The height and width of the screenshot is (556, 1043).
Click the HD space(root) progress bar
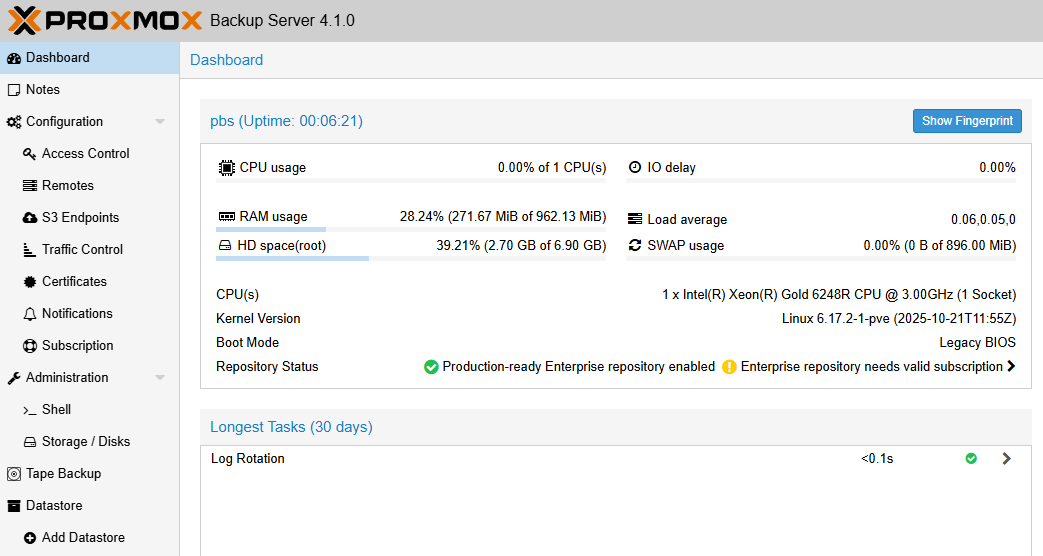pos(411,259)
